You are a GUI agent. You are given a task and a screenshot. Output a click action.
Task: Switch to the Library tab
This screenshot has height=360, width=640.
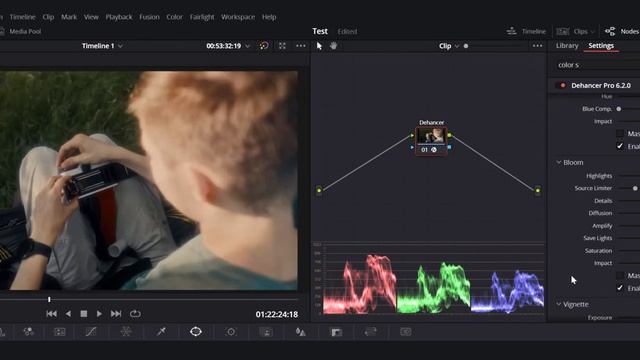[x=567, y=46]
